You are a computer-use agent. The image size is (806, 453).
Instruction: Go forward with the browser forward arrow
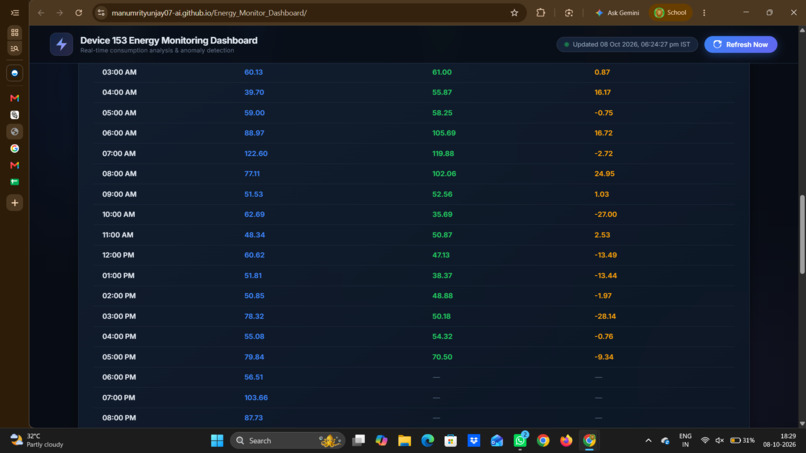tap(60, 13)
